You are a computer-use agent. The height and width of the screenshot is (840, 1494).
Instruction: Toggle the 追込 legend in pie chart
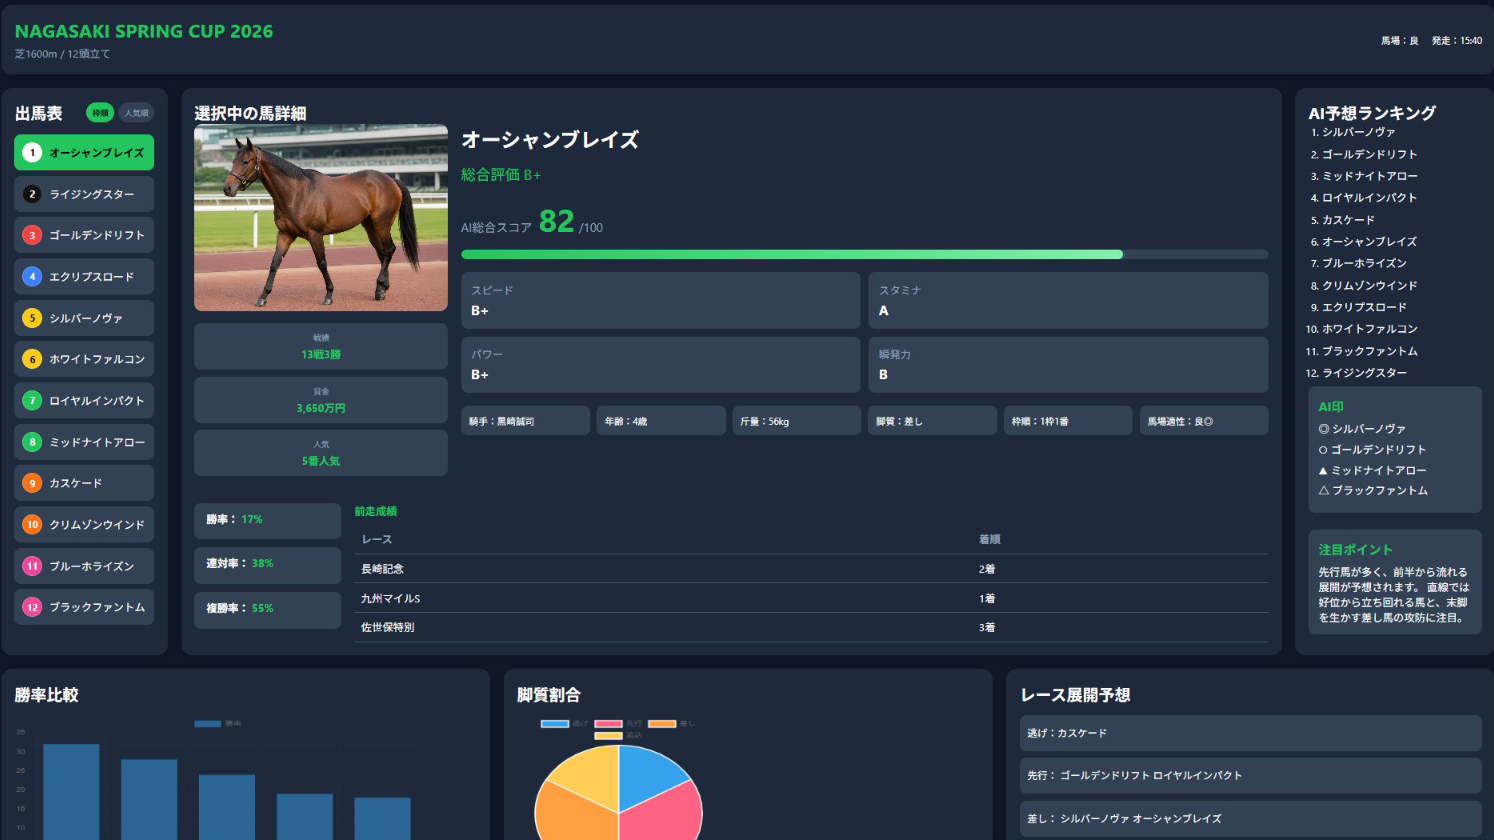618,735
